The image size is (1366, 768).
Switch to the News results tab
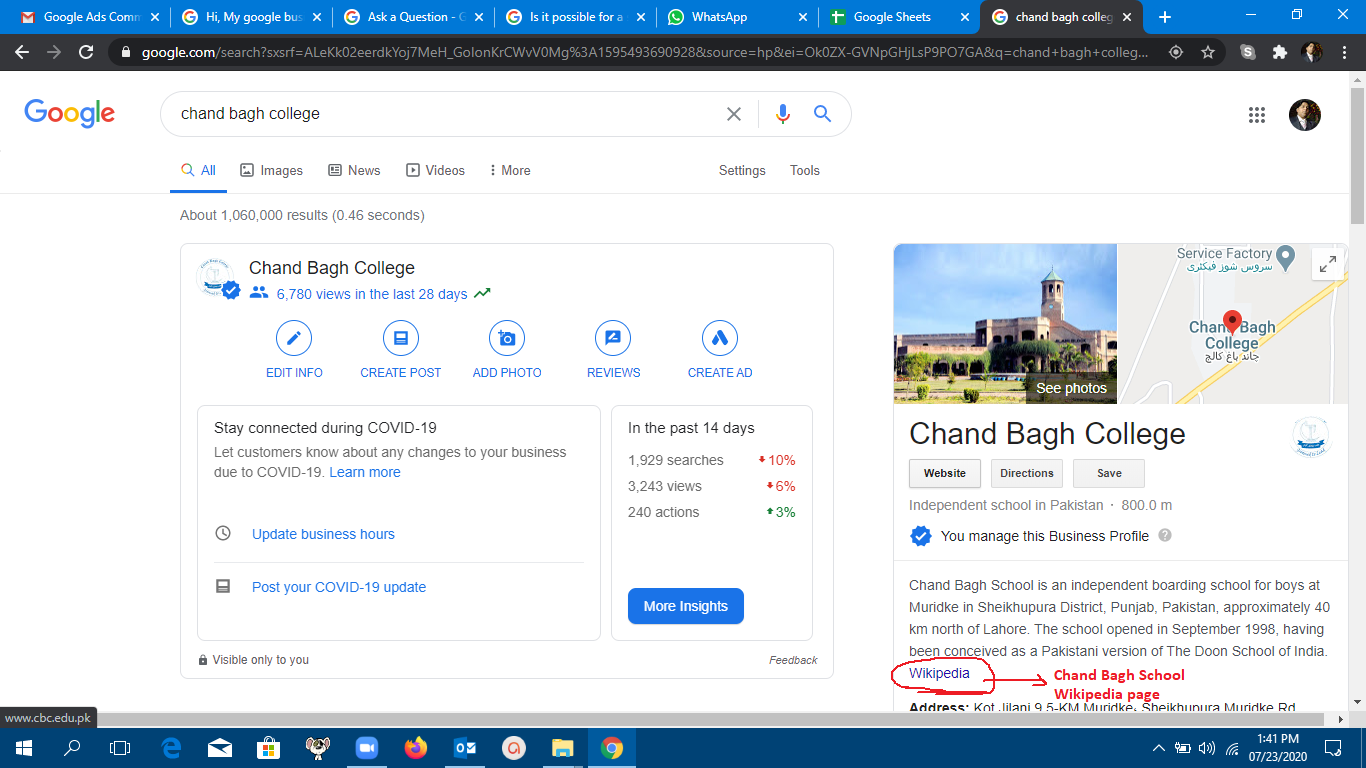click(354, 170)
